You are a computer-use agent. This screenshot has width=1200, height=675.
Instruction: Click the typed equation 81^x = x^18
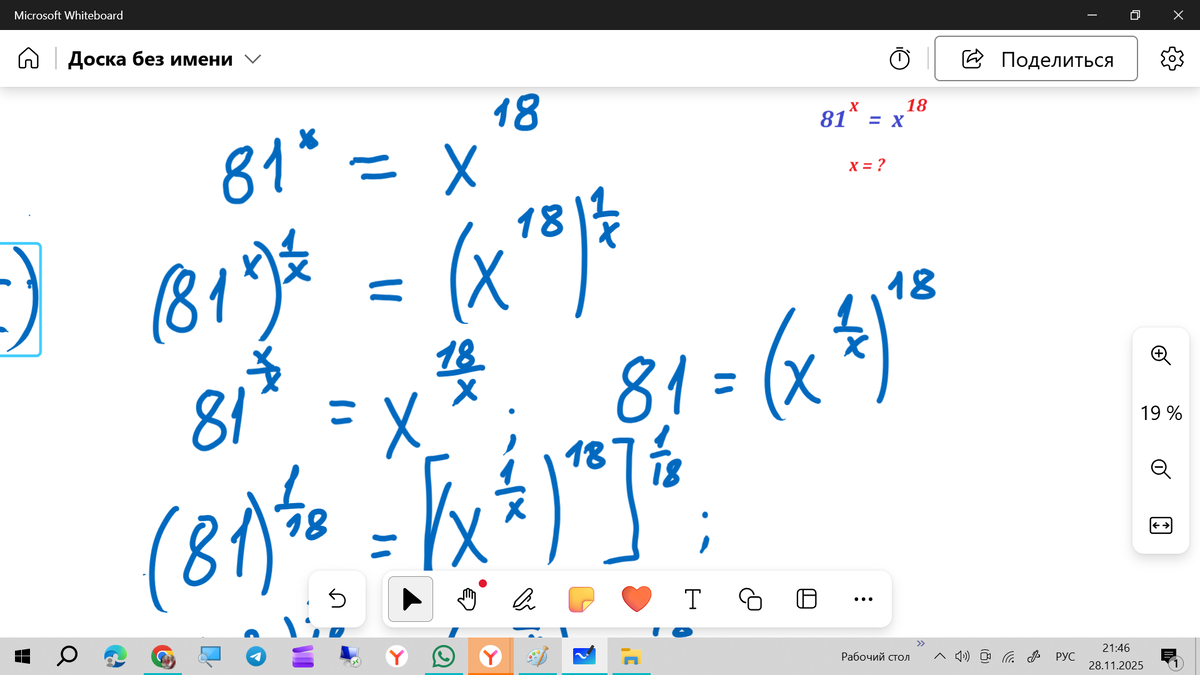pos(874,115)
